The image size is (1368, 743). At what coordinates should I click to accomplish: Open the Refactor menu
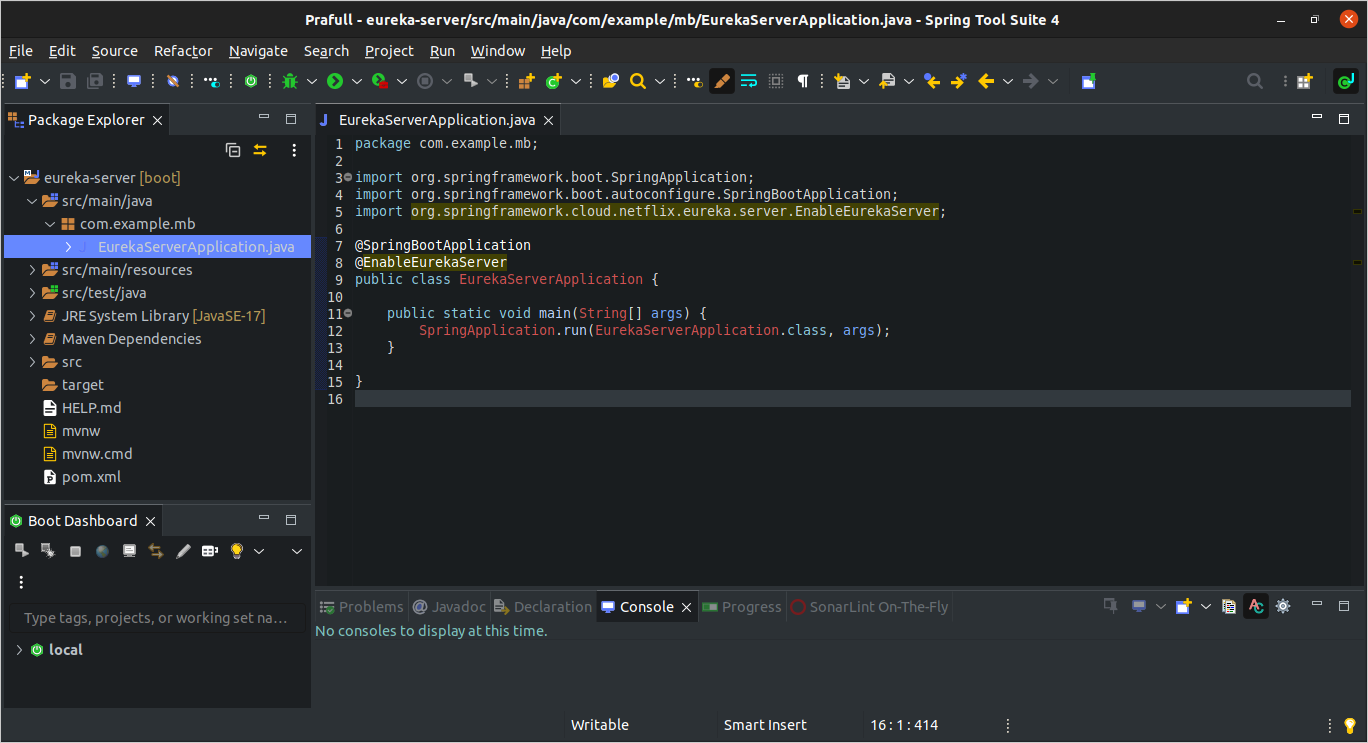183,51
